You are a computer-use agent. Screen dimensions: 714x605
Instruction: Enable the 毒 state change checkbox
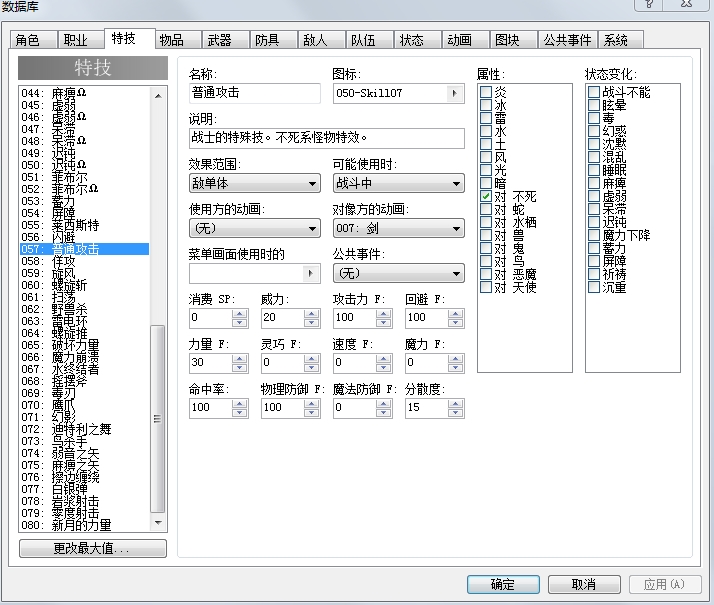(594, 118)
